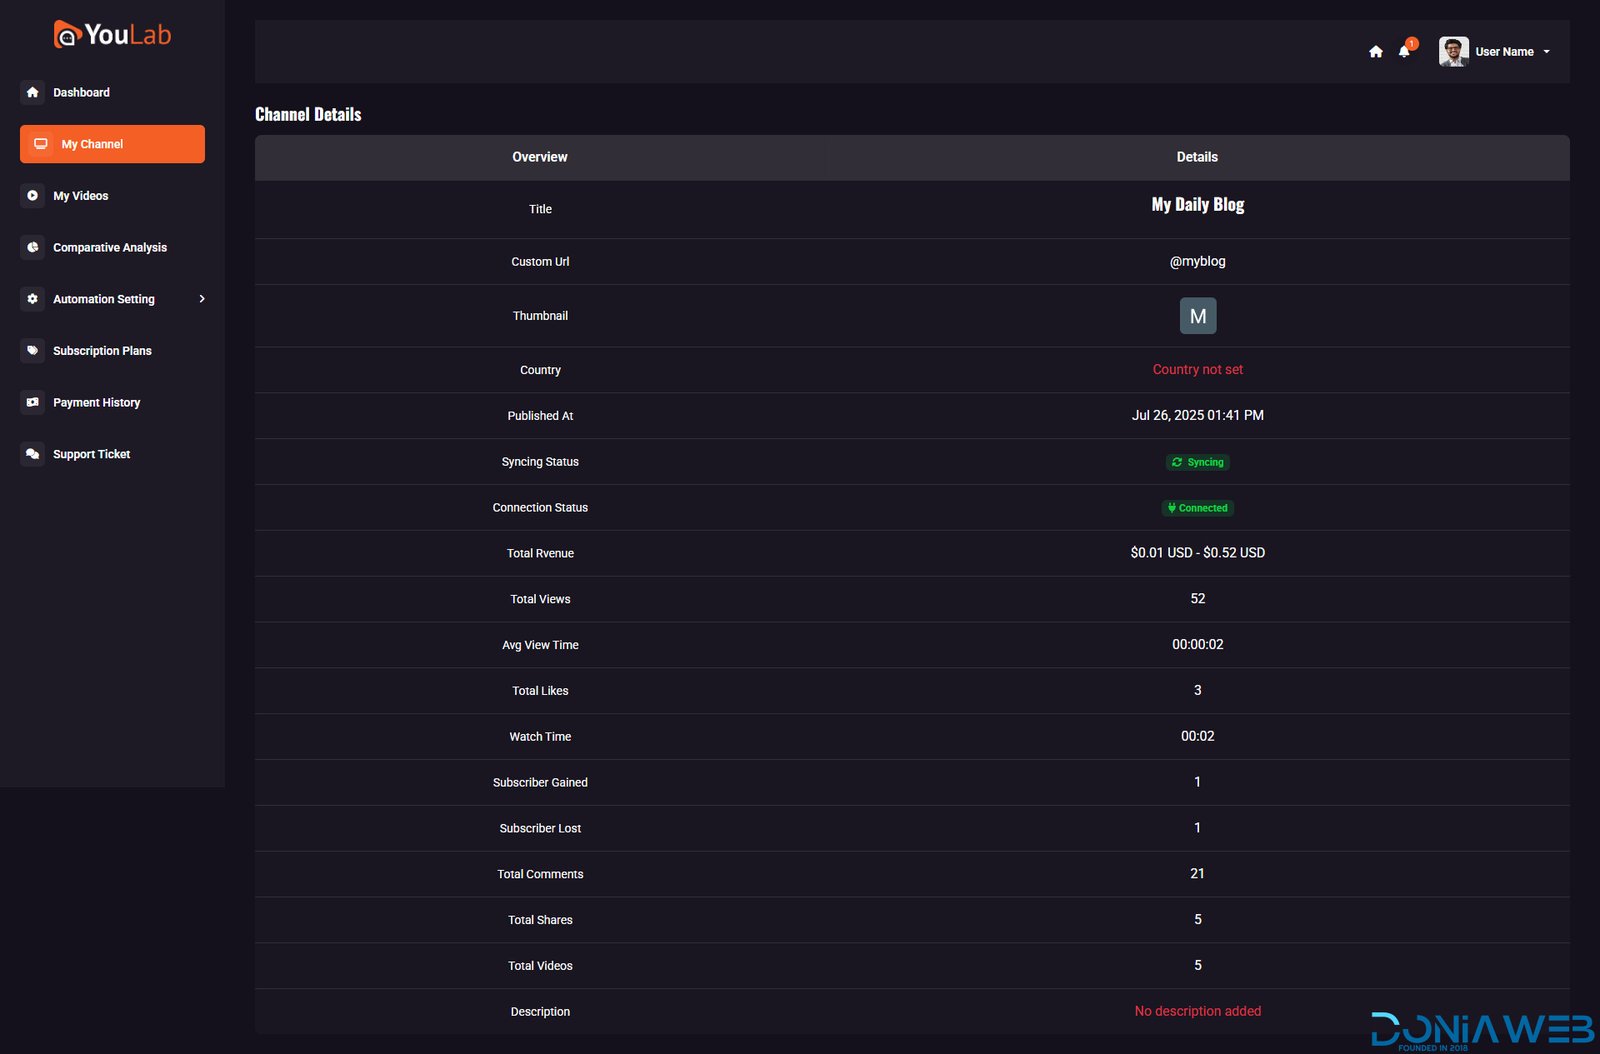Viewport: 1600px width, 1054px height.
Task: Click the Automation Setting gear icon
Action: click(33, 299)
